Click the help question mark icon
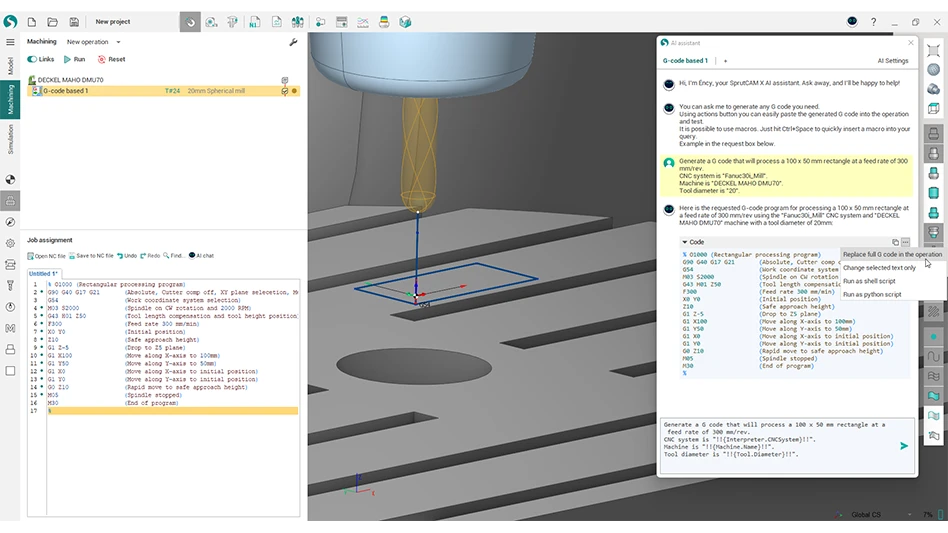The width and height of the screenshot is (948, 533). 873,21
